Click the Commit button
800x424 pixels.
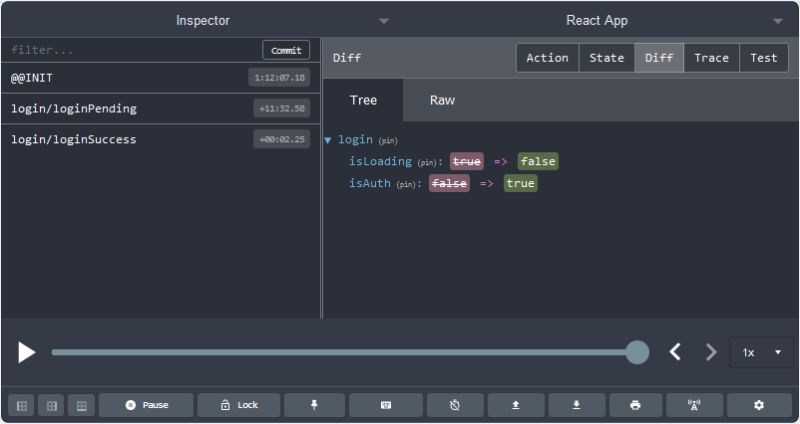click(x=286, y=51)
